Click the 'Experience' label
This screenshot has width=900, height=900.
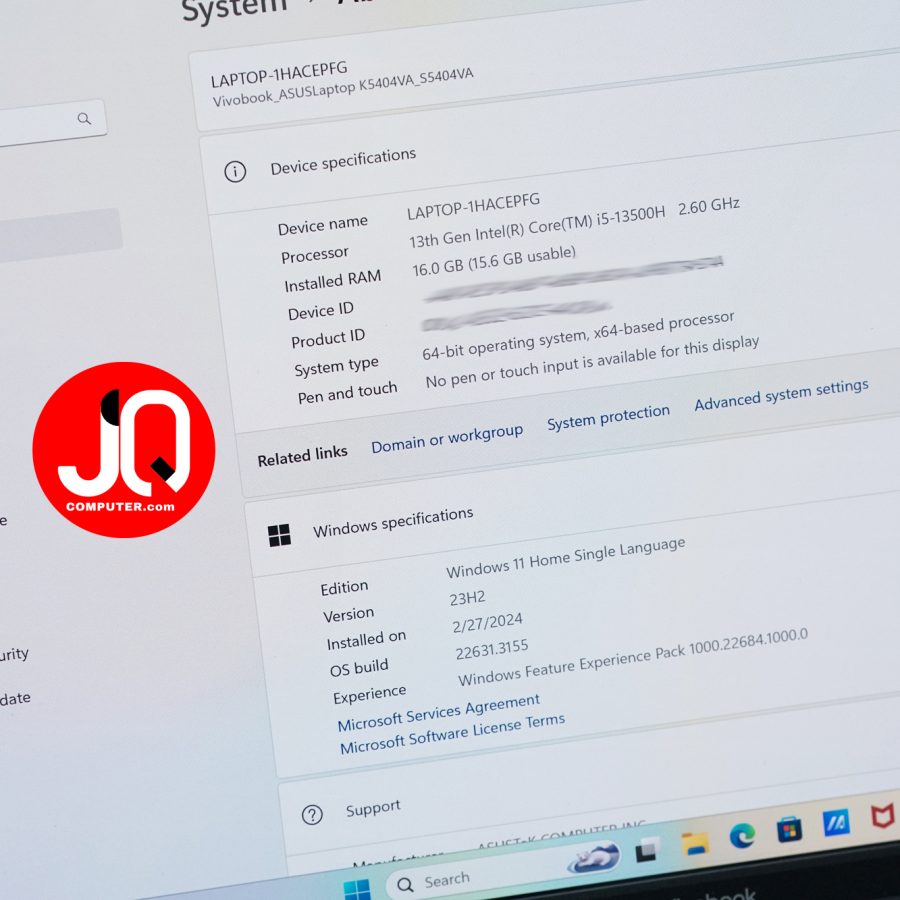pos(370,695)
